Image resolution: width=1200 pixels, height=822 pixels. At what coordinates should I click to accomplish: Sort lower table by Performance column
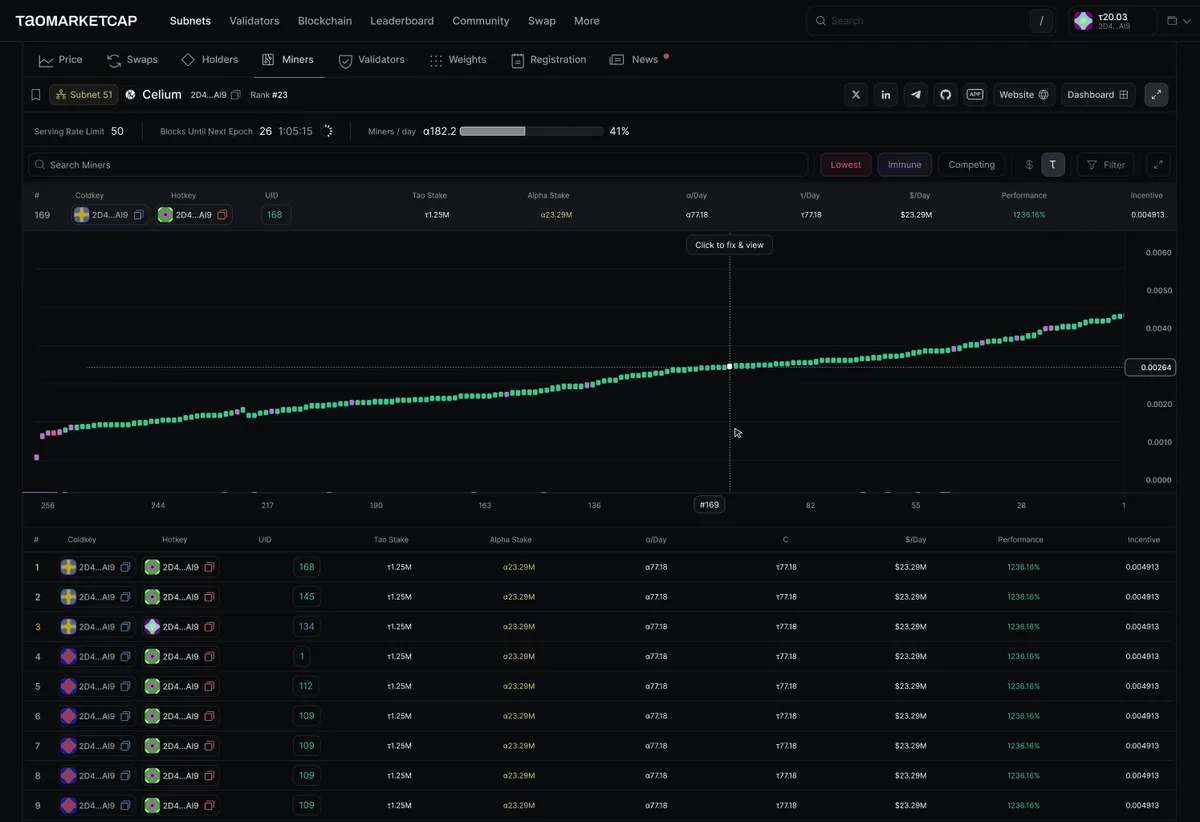click(x=1020, y=540)
